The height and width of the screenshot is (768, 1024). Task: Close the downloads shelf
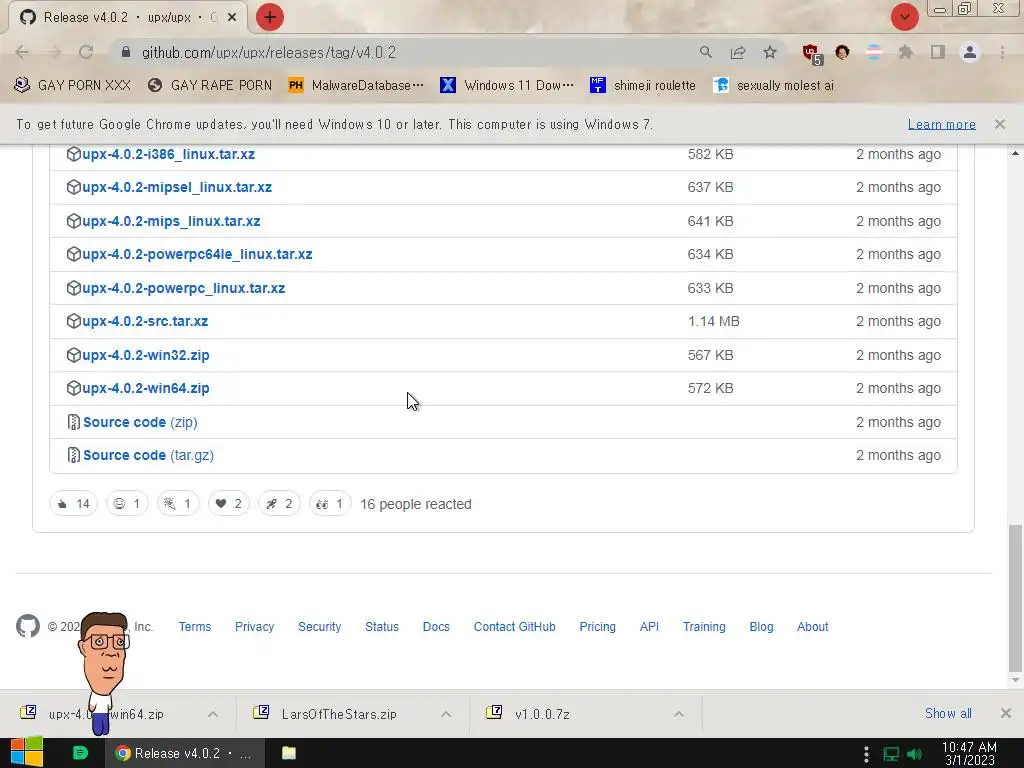click(1006, 713)
